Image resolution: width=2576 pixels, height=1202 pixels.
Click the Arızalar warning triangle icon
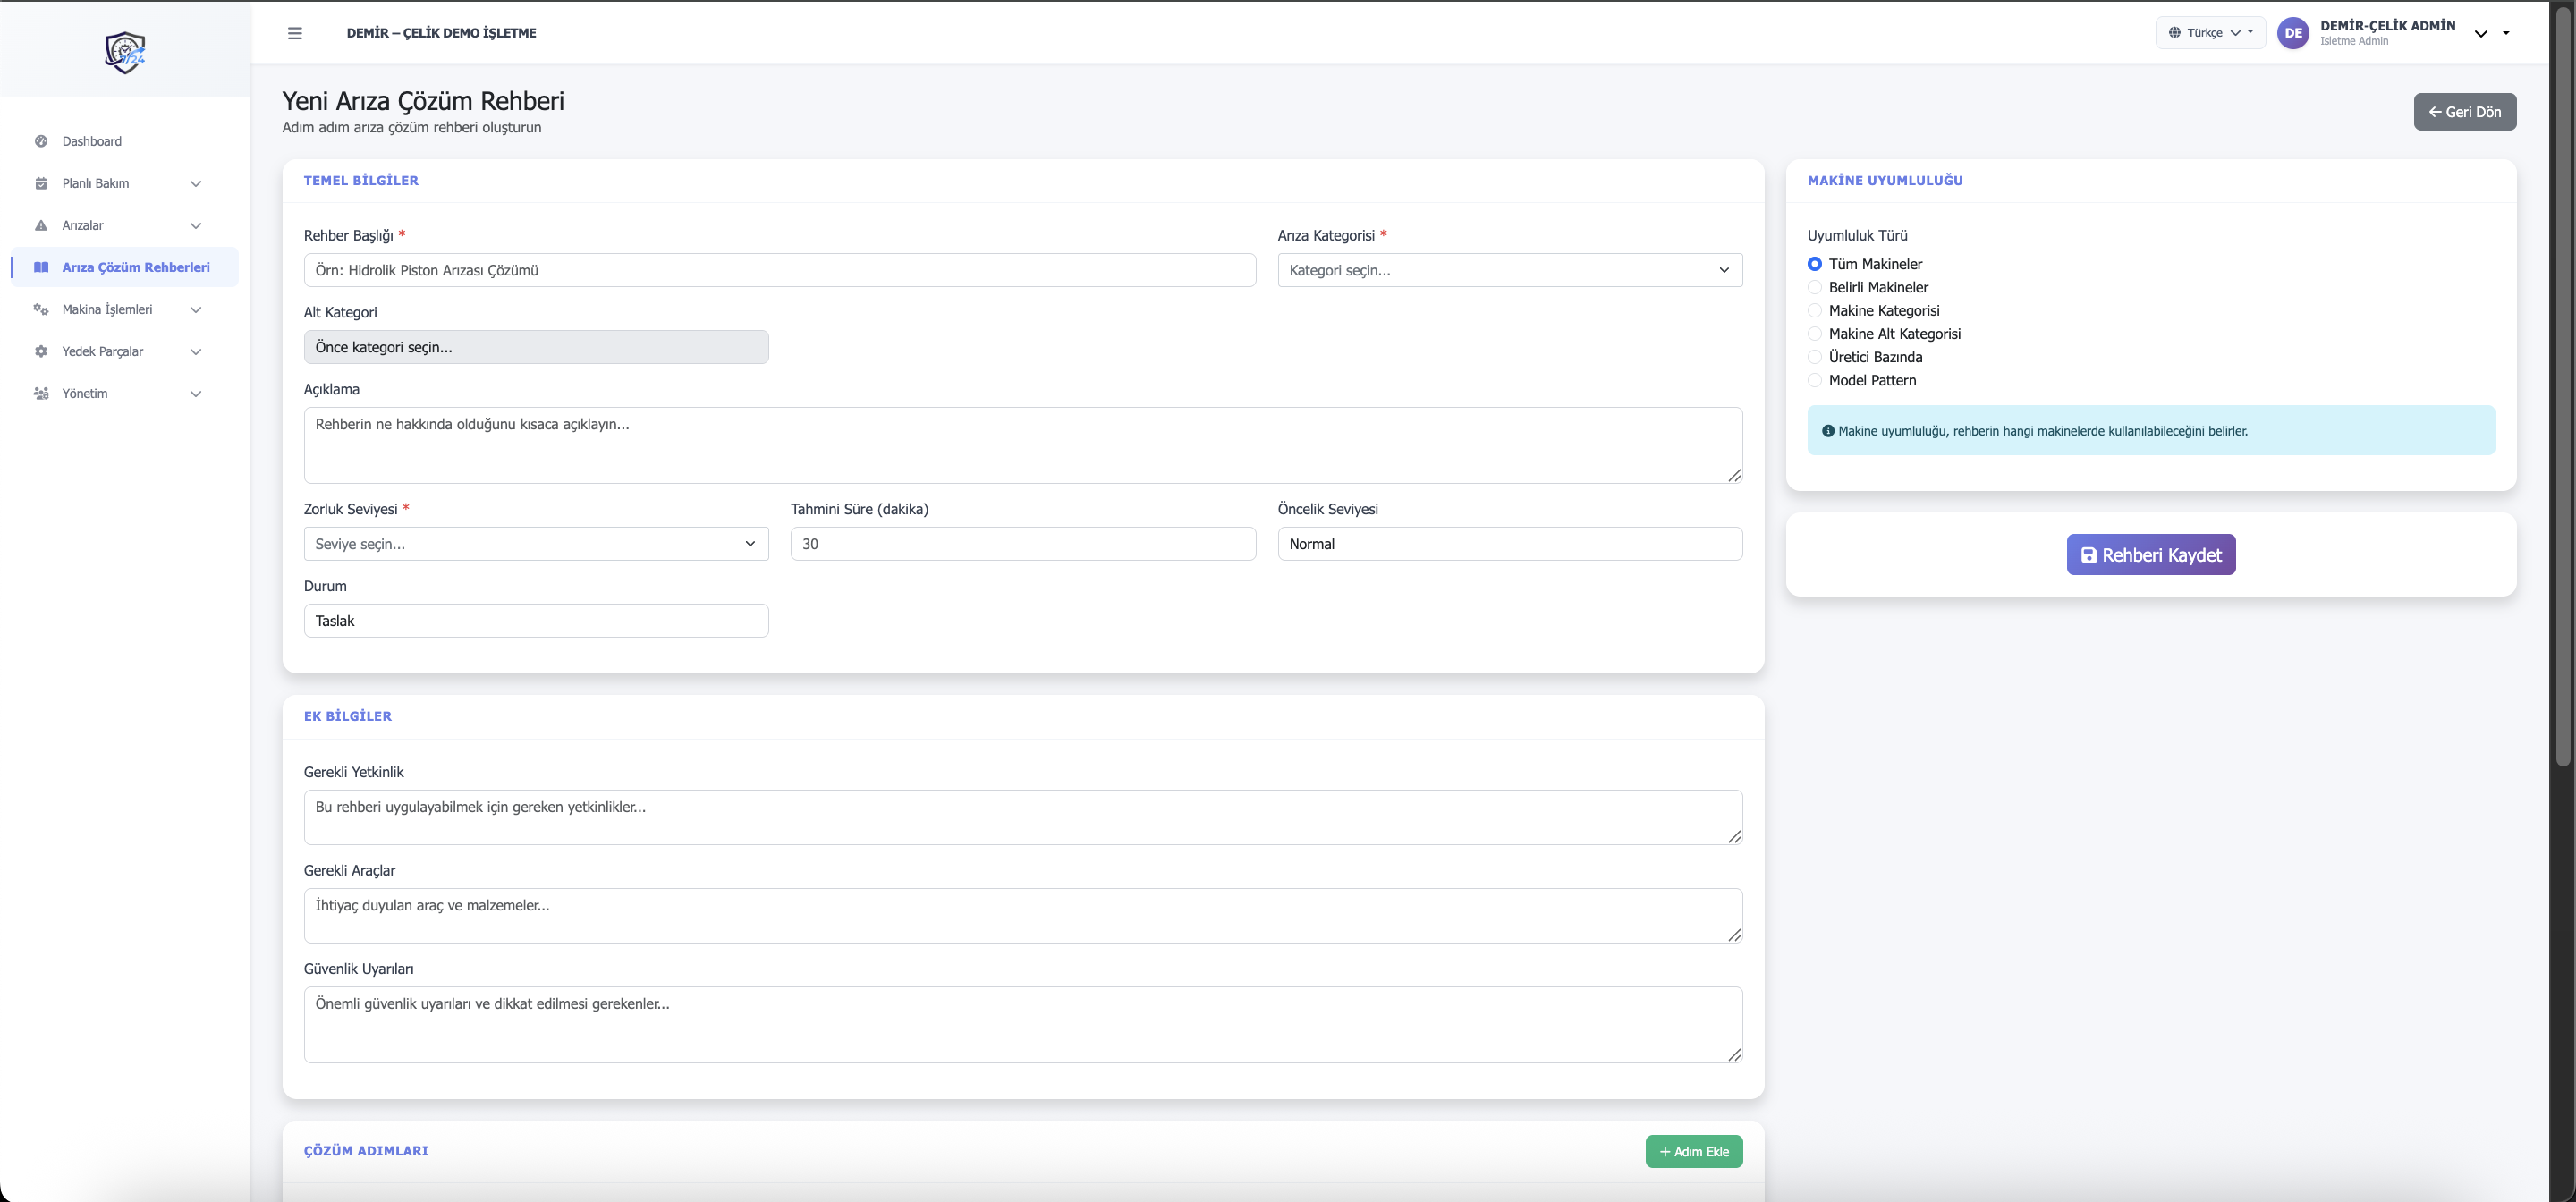click(41, 225)
